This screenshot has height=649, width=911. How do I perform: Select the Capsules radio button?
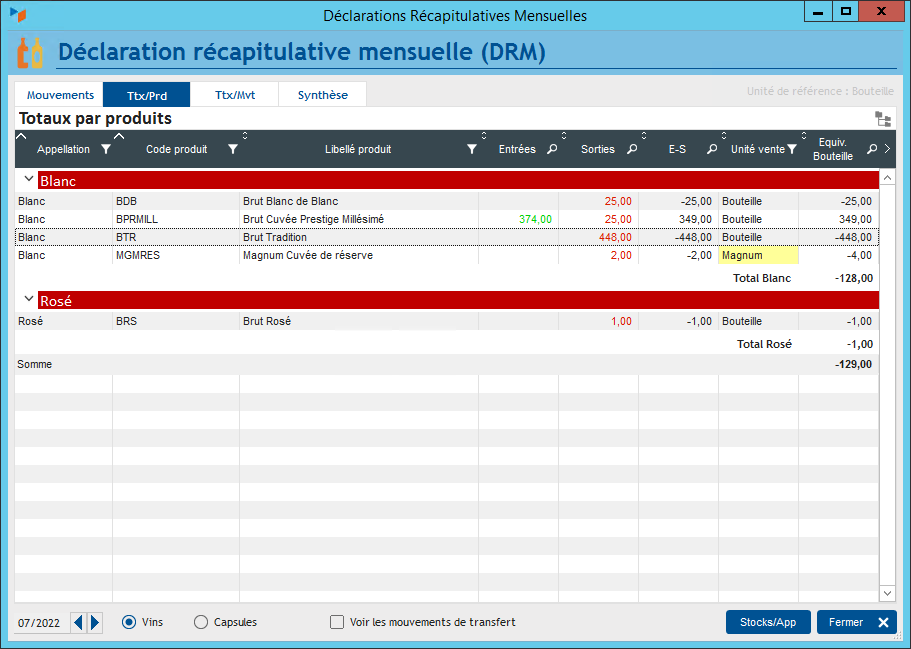[x=201, y=622]
